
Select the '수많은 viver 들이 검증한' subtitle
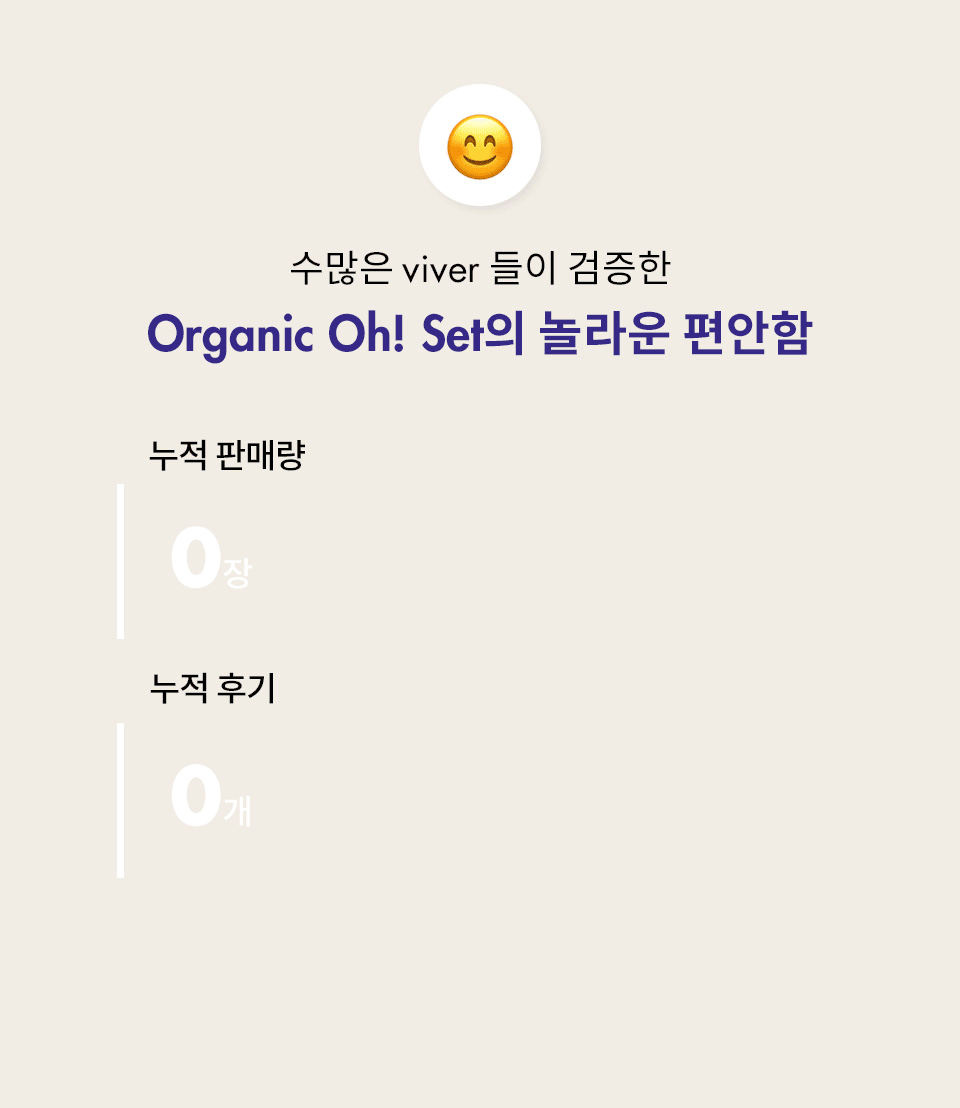[x=480, y=269]
